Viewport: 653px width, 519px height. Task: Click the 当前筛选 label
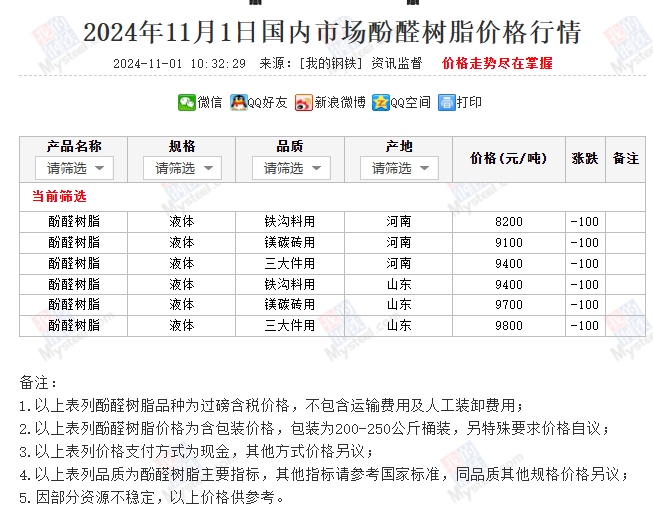pyautogui.click(x=60, y=196)
